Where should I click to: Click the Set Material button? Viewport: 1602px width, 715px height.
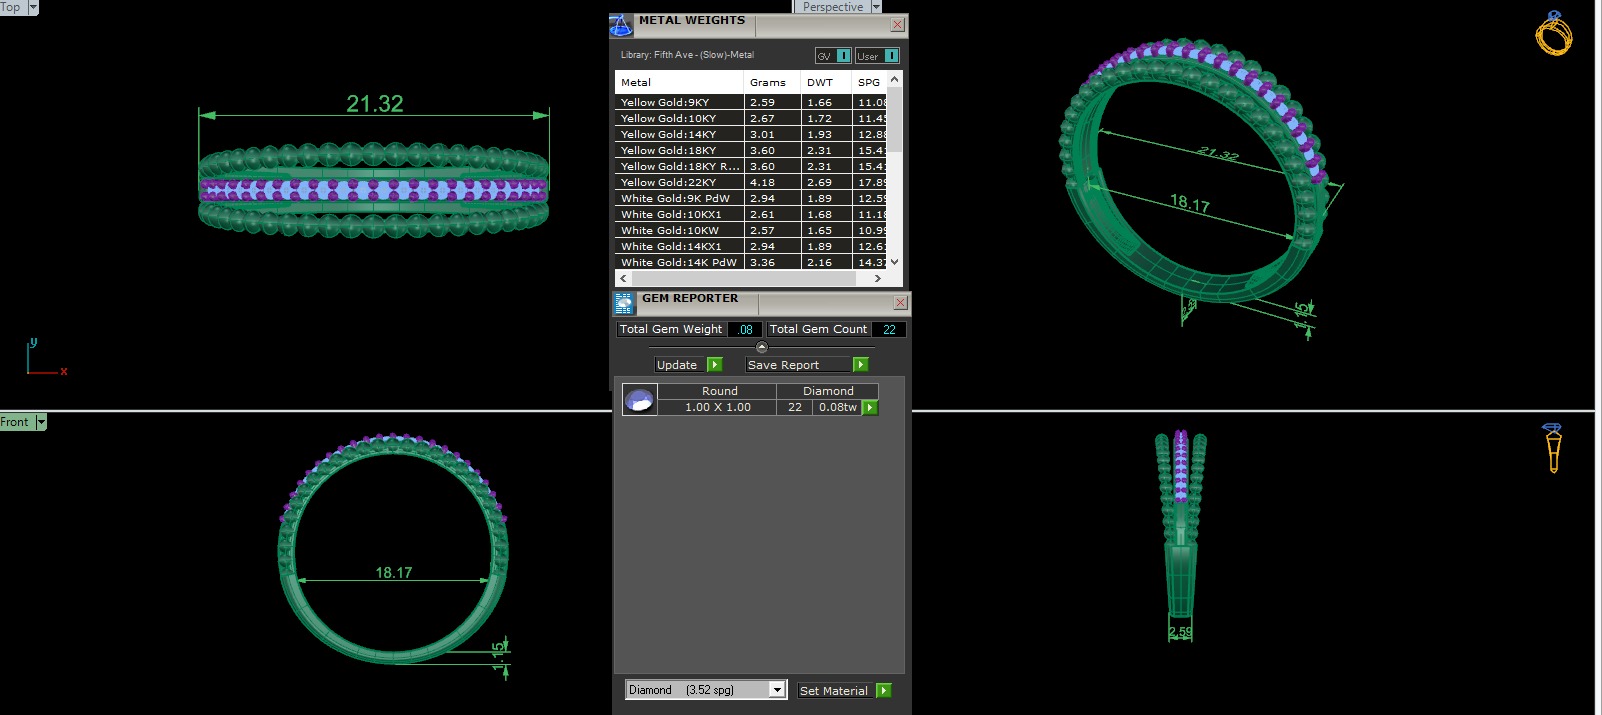click(x=834, y=691)
